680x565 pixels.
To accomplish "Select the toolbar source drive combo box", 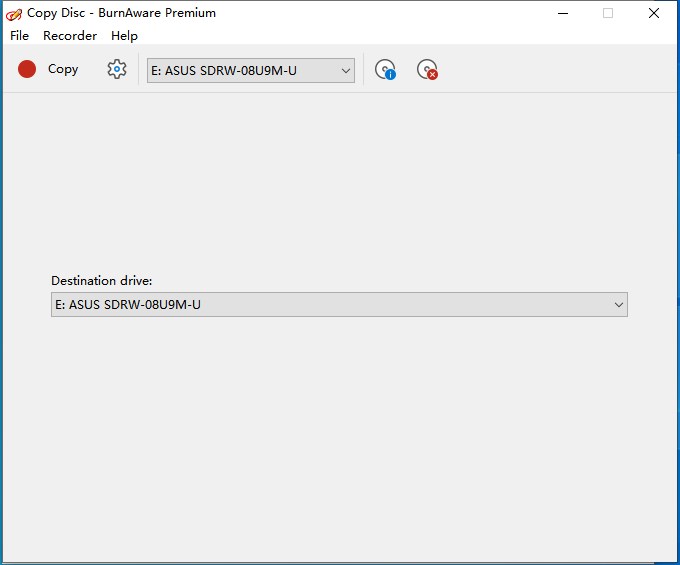I will click(x=240, y=70).
